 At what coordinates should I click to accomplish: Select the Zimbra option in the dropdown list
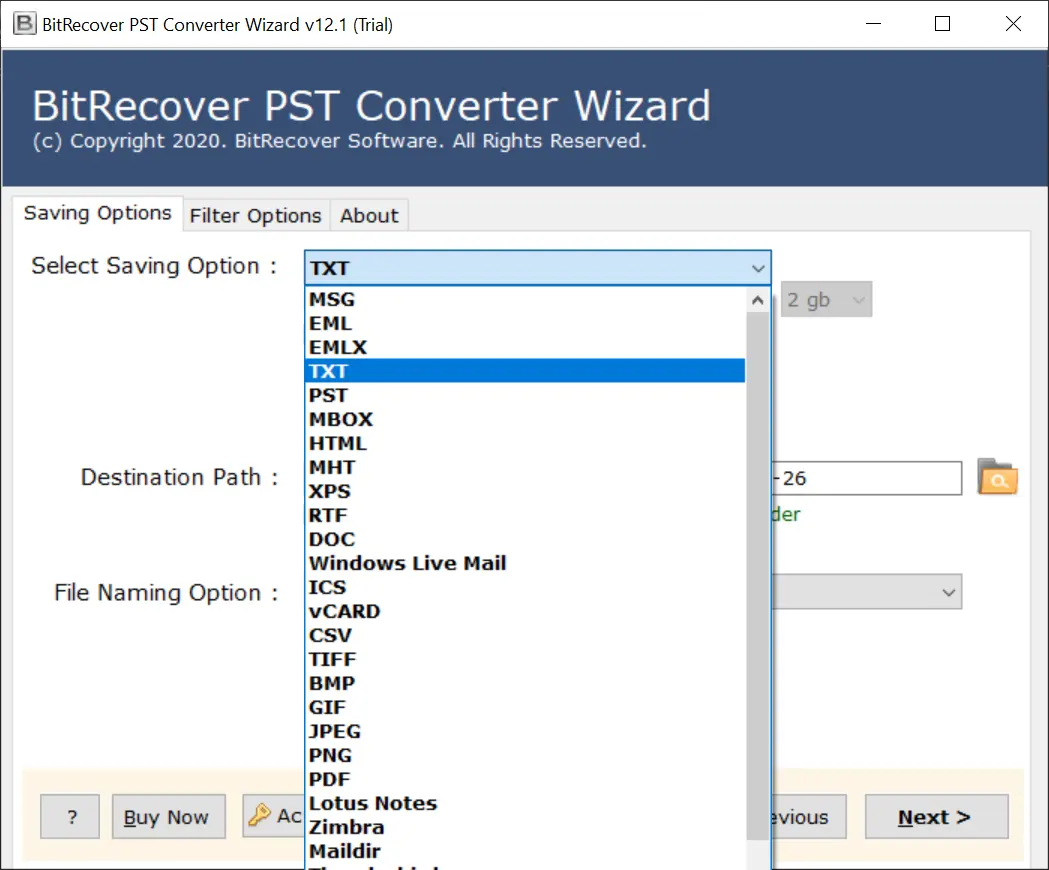[x=346, y=827]
